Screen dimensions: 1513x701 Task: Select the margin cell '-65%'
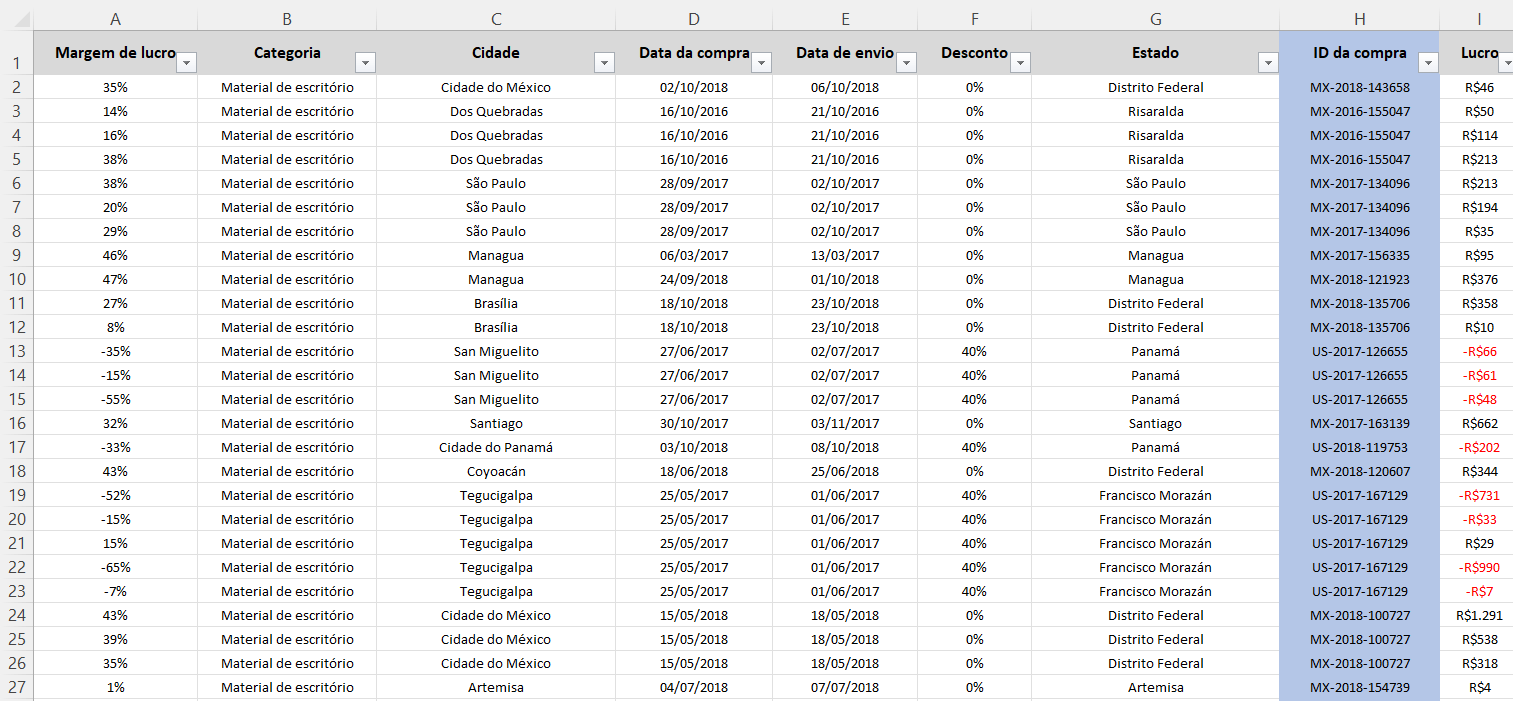(116, 567)
